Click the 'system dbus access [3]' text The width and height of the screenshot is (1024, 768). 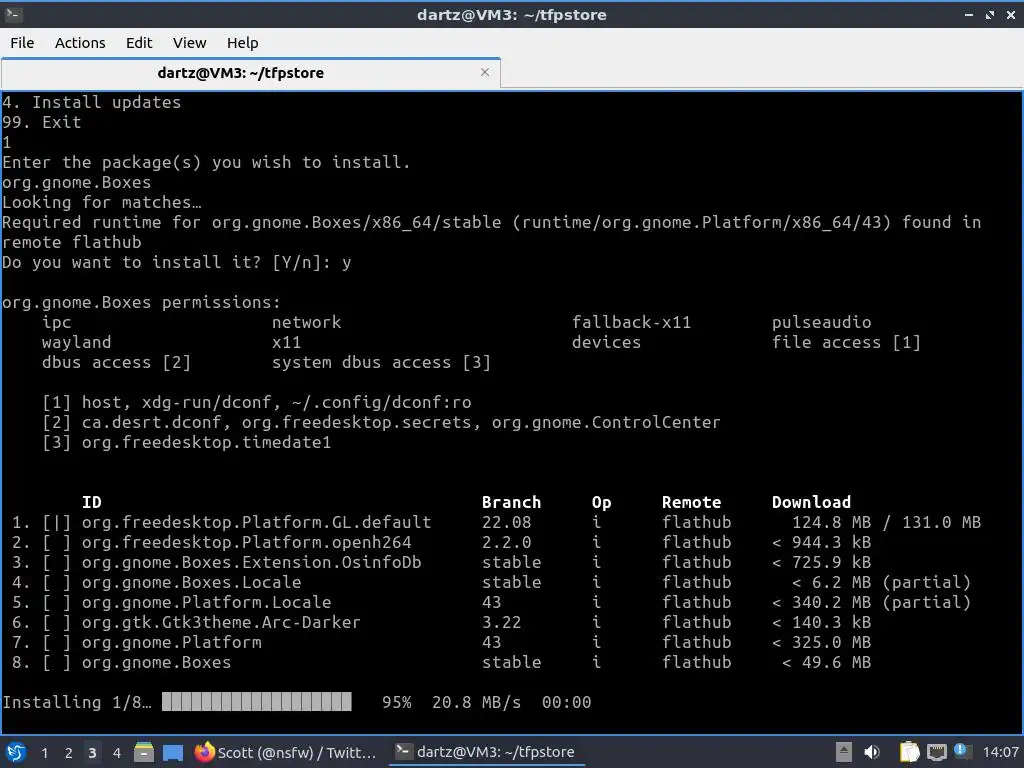381,362
